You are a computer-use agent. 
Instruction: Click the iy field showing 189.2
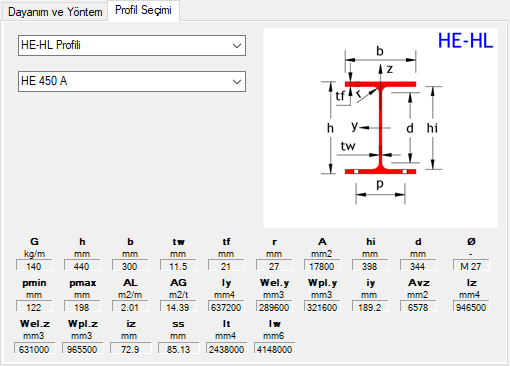[370, 307]
